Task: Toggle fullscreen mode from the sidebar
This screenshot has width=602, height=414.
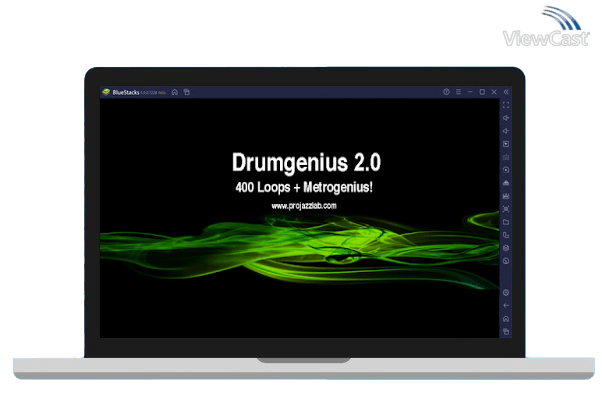Action: [x=506, y=105]
